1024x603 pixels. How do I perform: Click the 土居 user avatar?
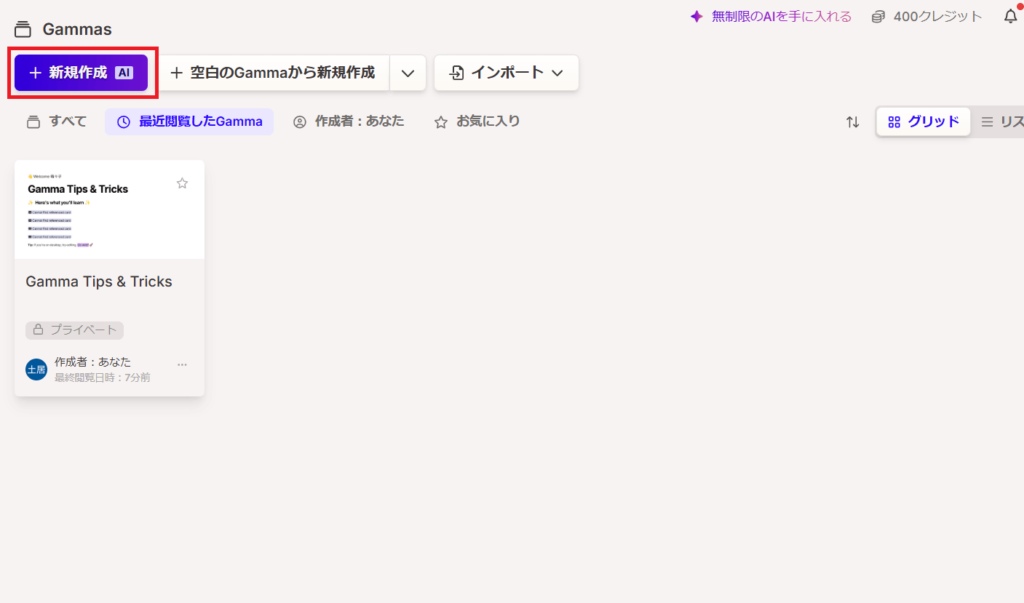[36, 370]
